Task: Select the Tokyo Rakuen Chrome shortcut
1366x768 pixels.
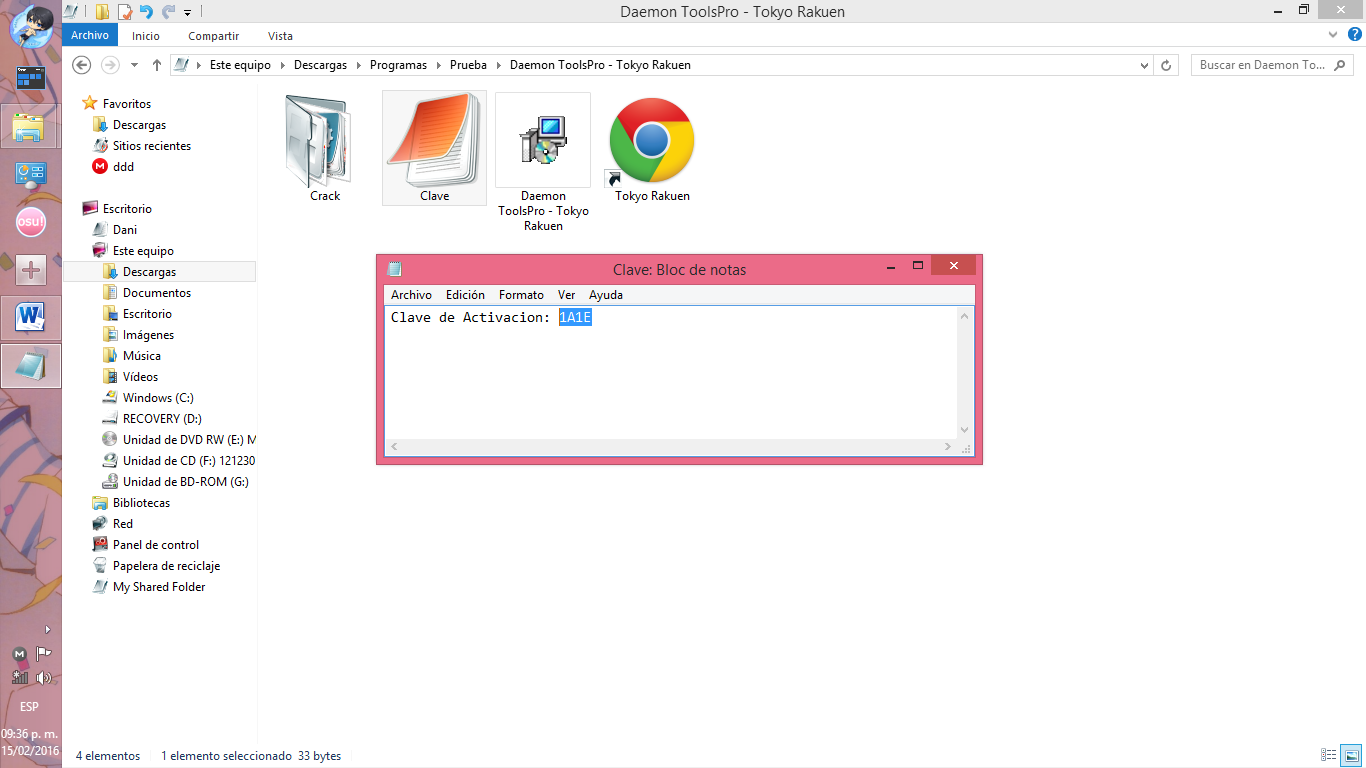Action: click(651, 141)
